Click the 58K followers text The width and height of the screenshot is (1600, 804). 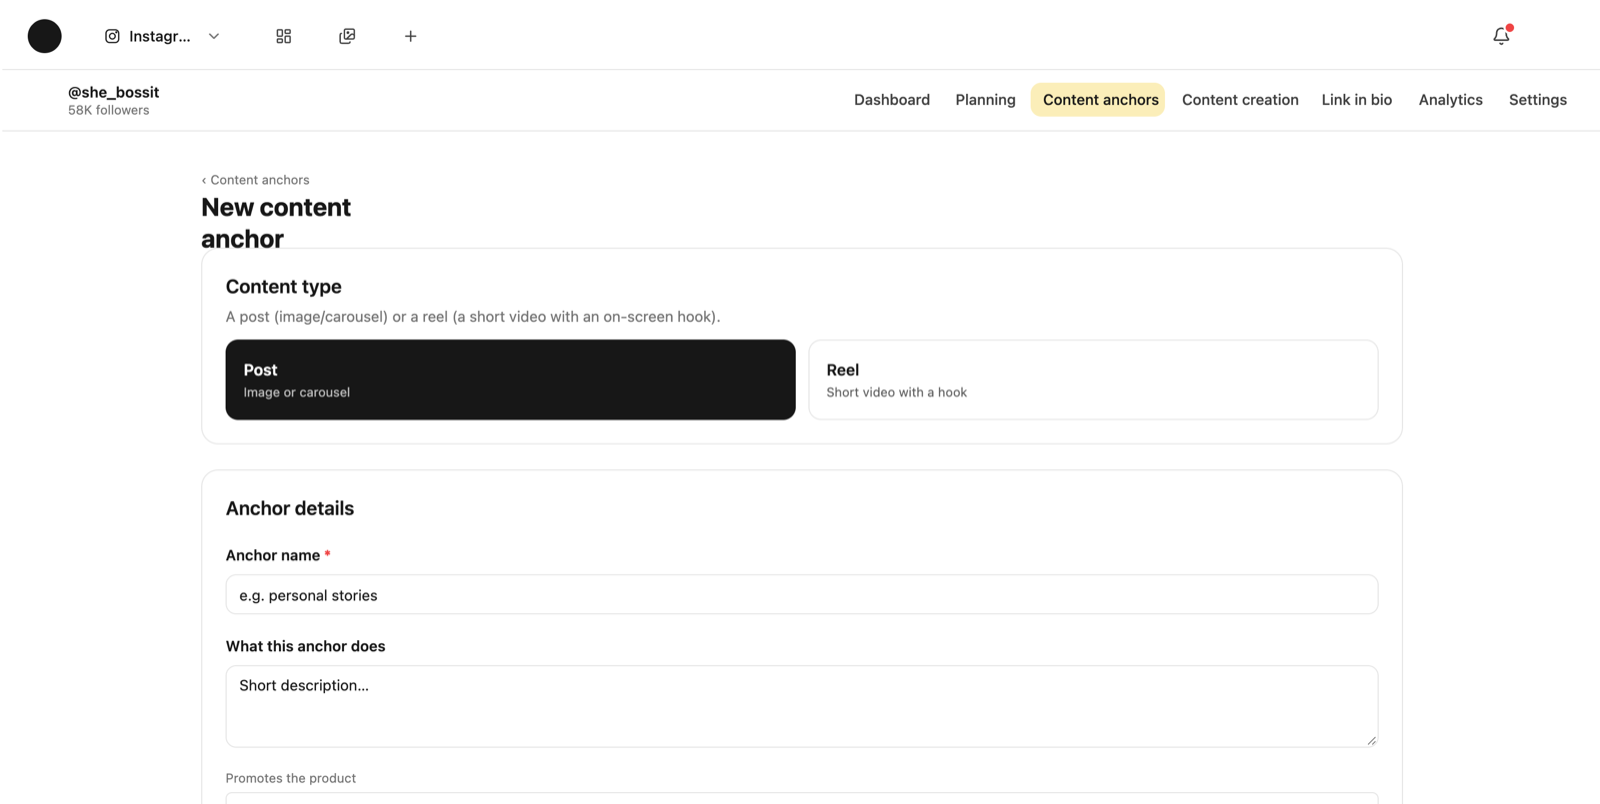[x=108, y=111]
